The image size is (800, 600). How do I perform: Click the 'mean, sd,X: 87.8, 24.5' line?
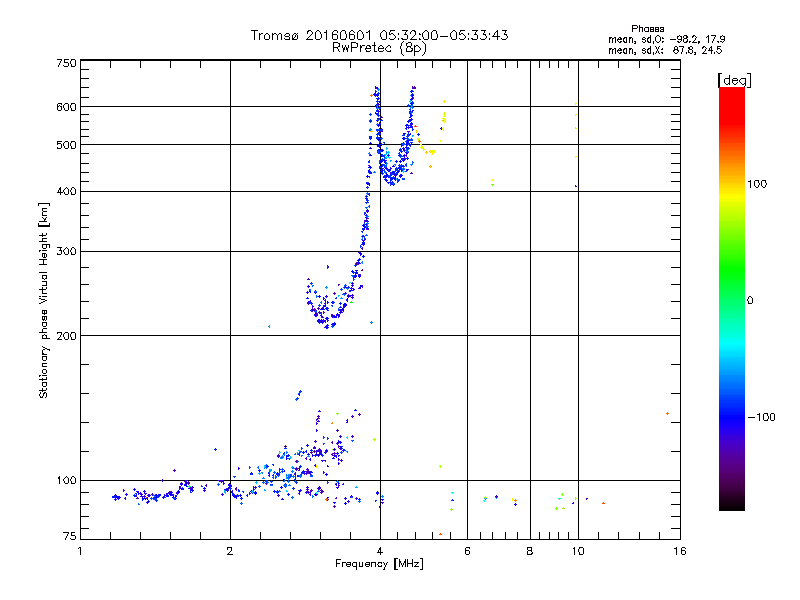coord(665,50)
